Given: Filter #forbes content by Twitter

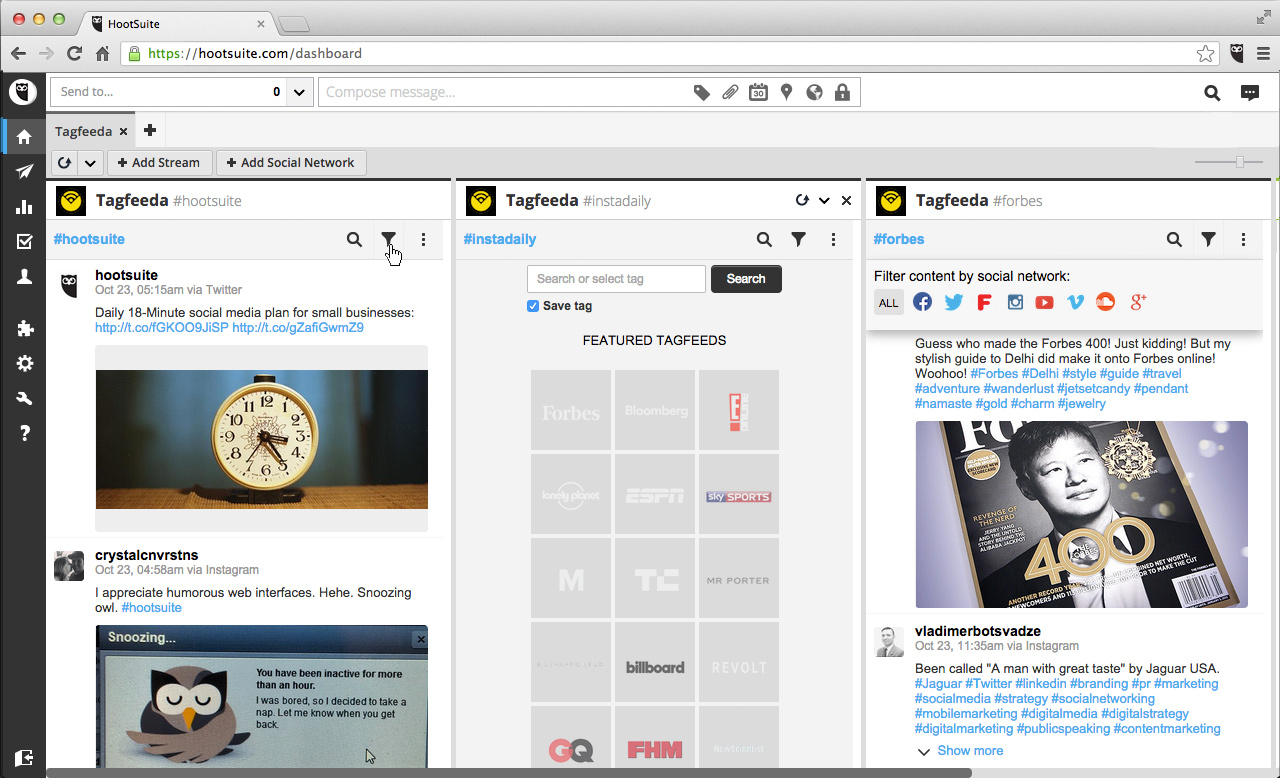Looking at the screenshot, I should point(953,302).
